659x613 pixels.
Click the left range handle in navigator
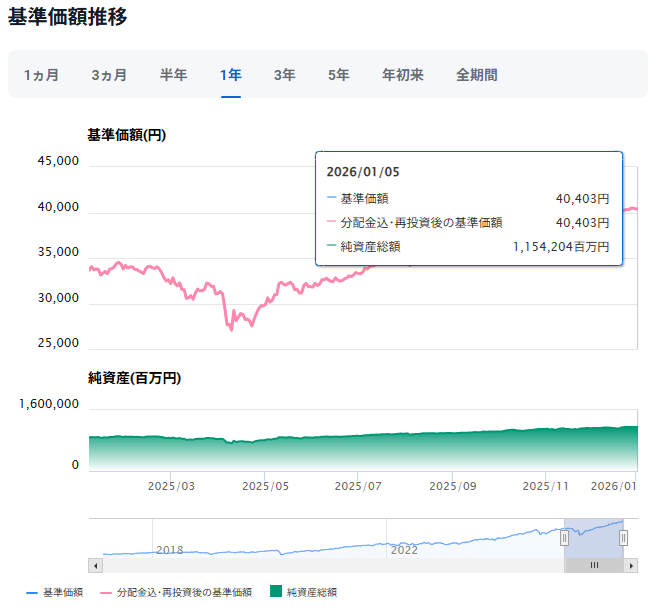(x=564, y=538)
